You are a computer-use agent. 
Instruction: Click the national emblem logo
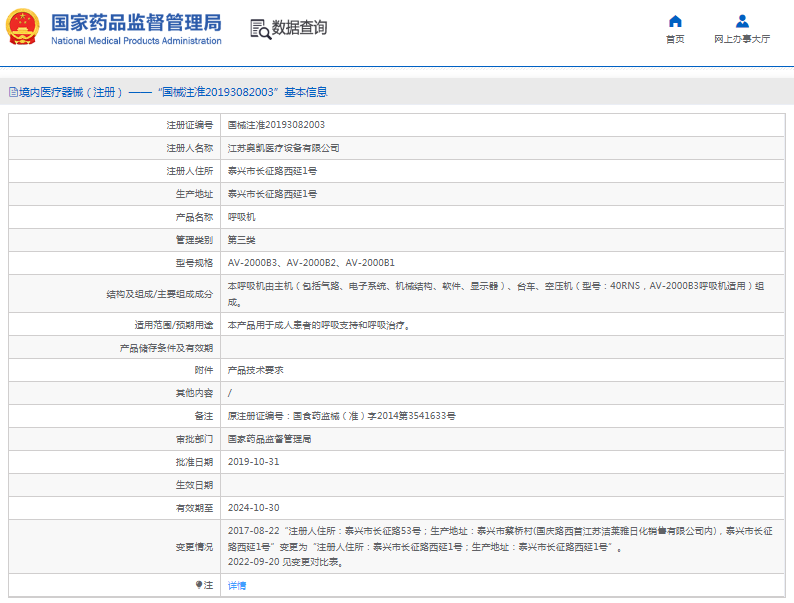[23, 27]
